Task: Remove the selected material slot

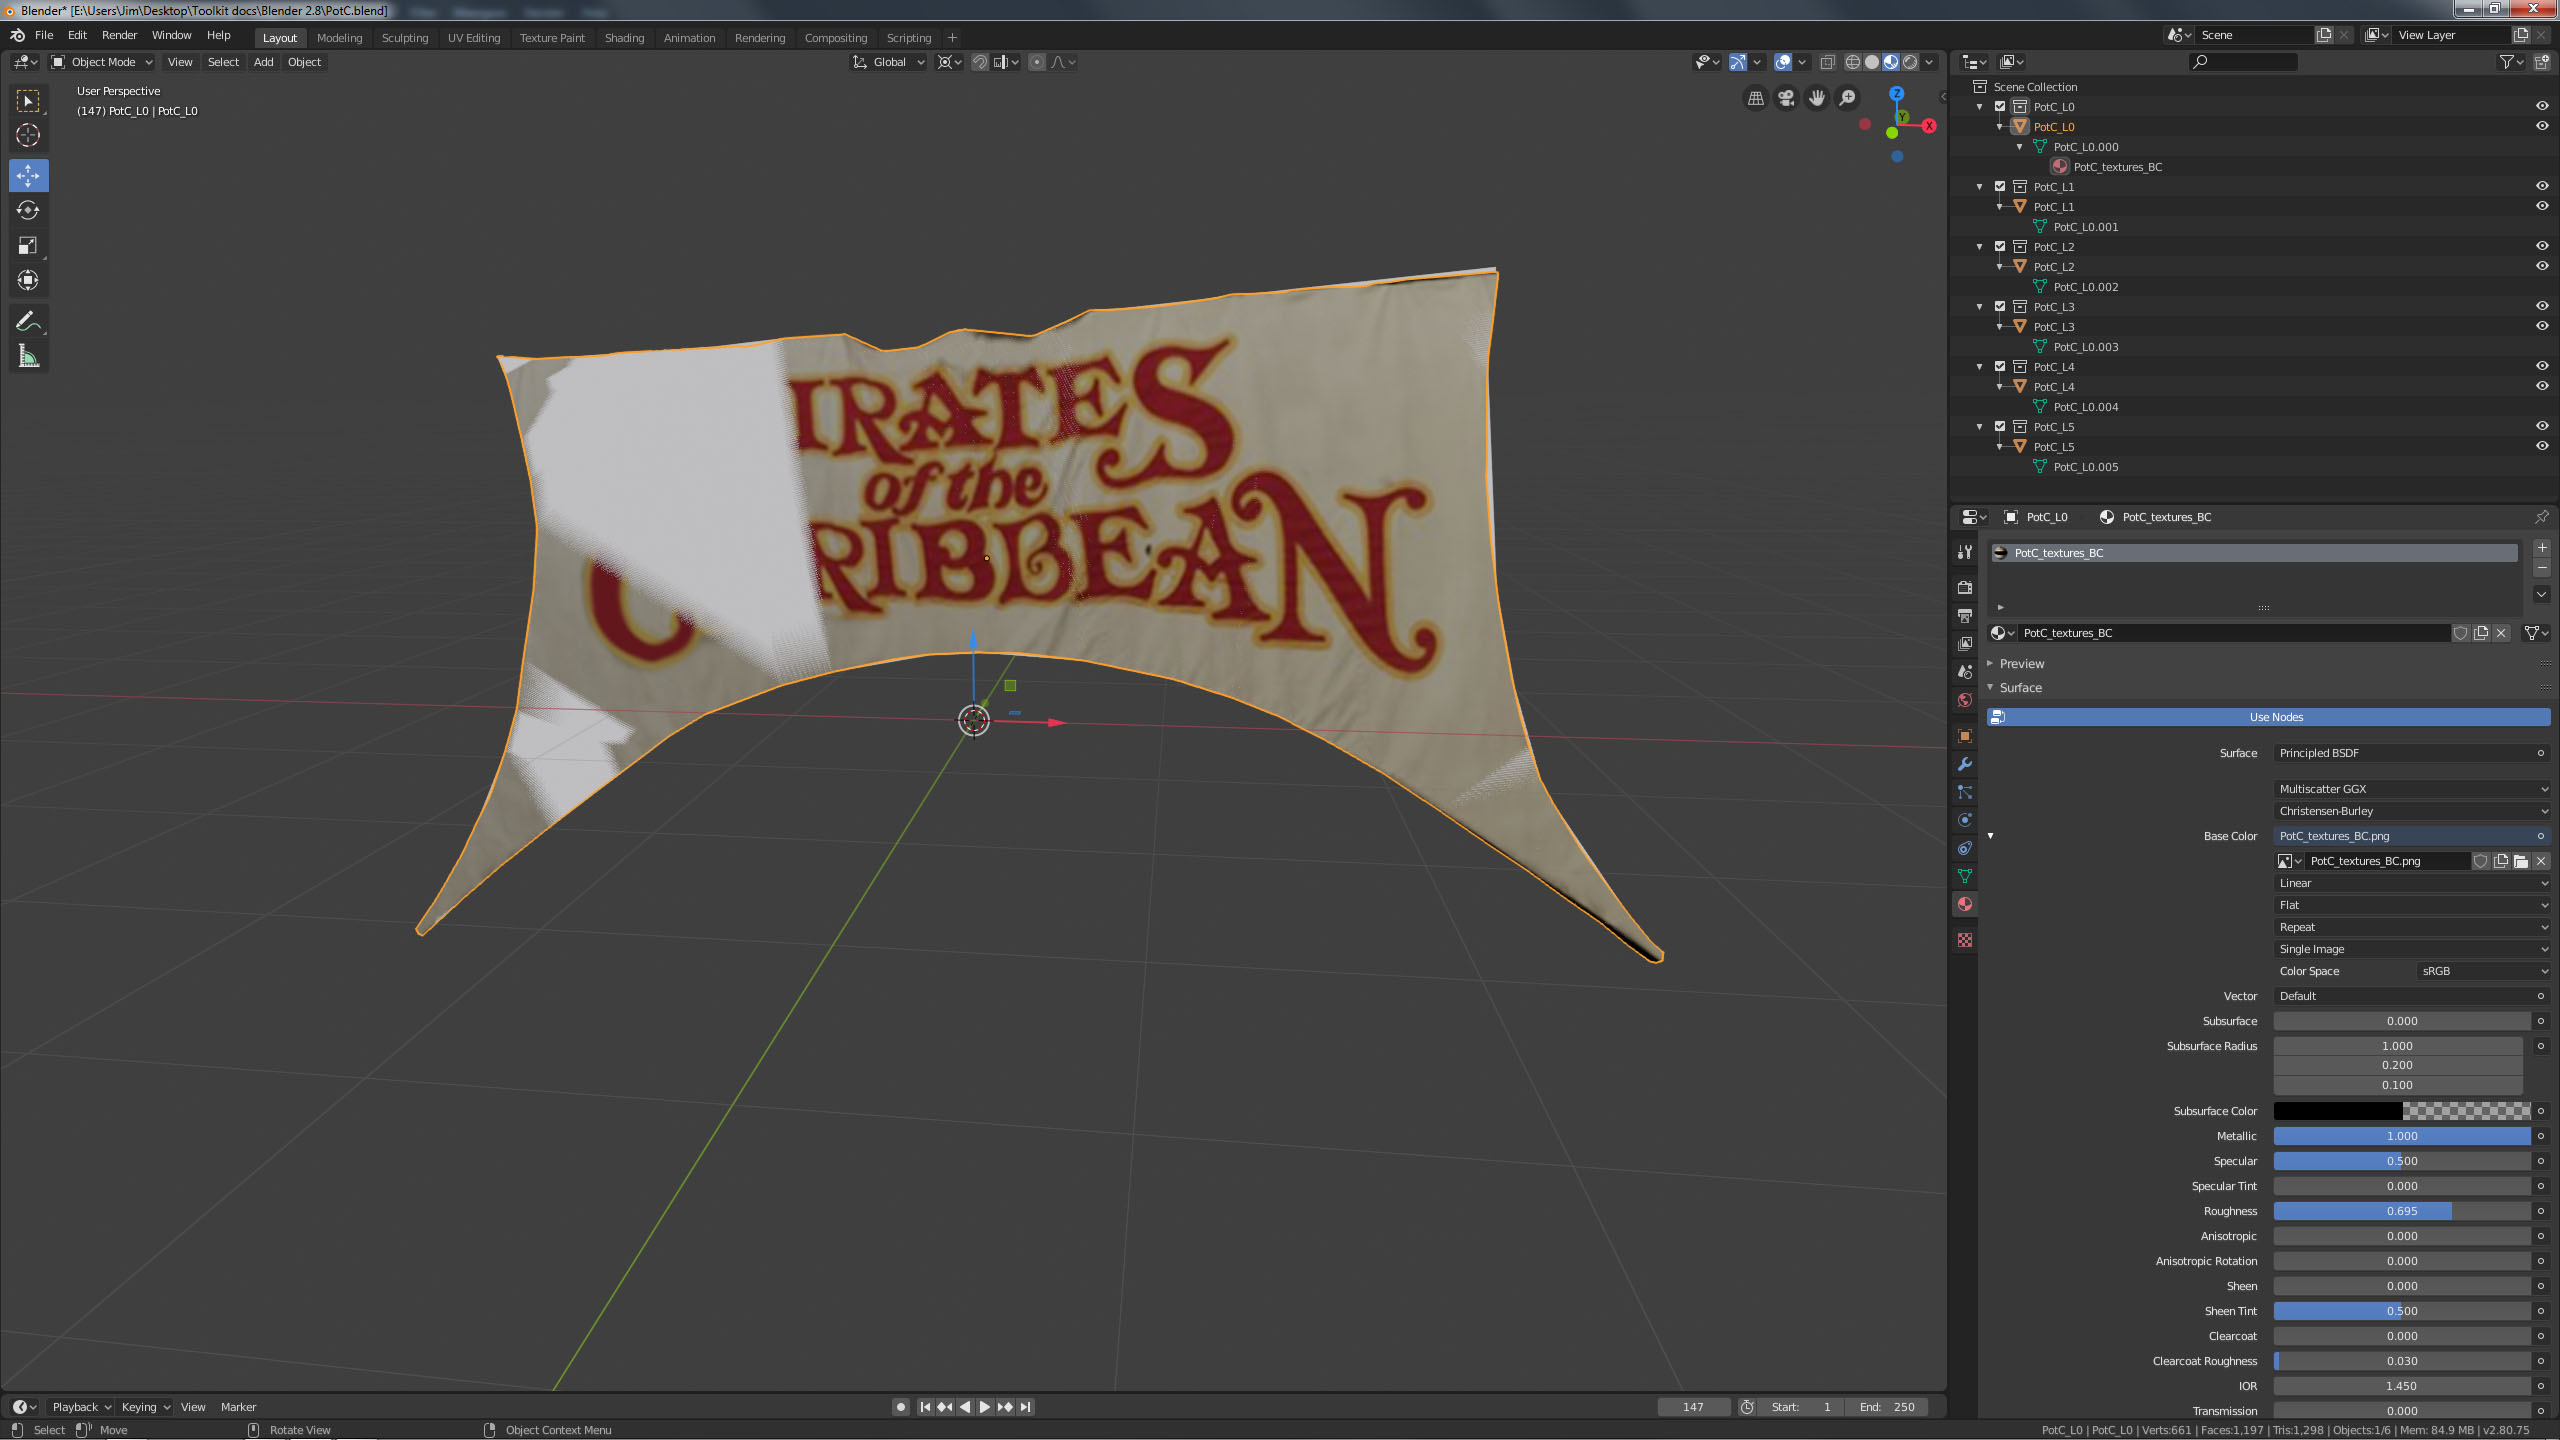Action: click(2542, 568)
